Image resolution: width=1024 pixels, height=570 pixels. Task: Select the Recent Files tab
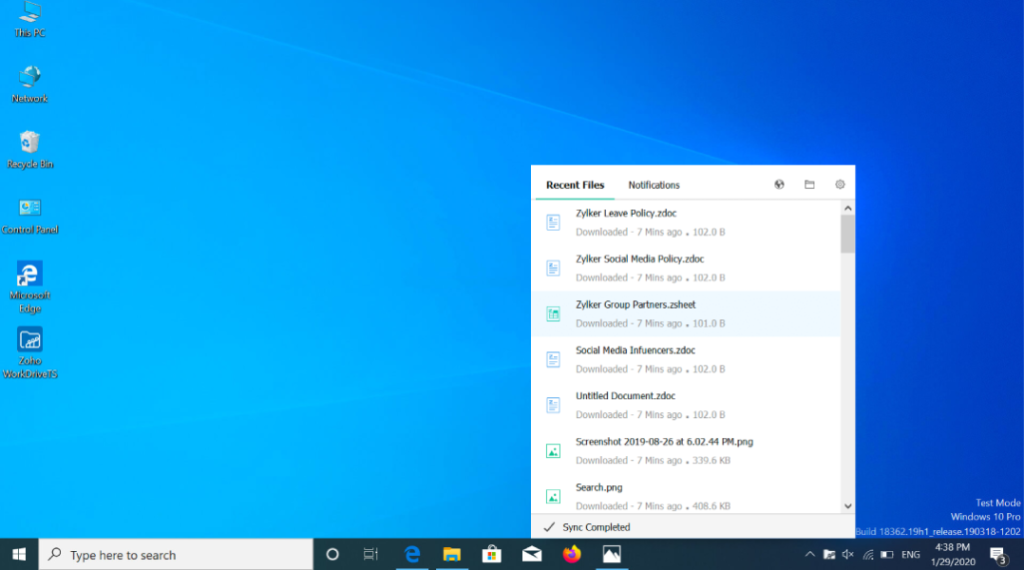[575, 185]
